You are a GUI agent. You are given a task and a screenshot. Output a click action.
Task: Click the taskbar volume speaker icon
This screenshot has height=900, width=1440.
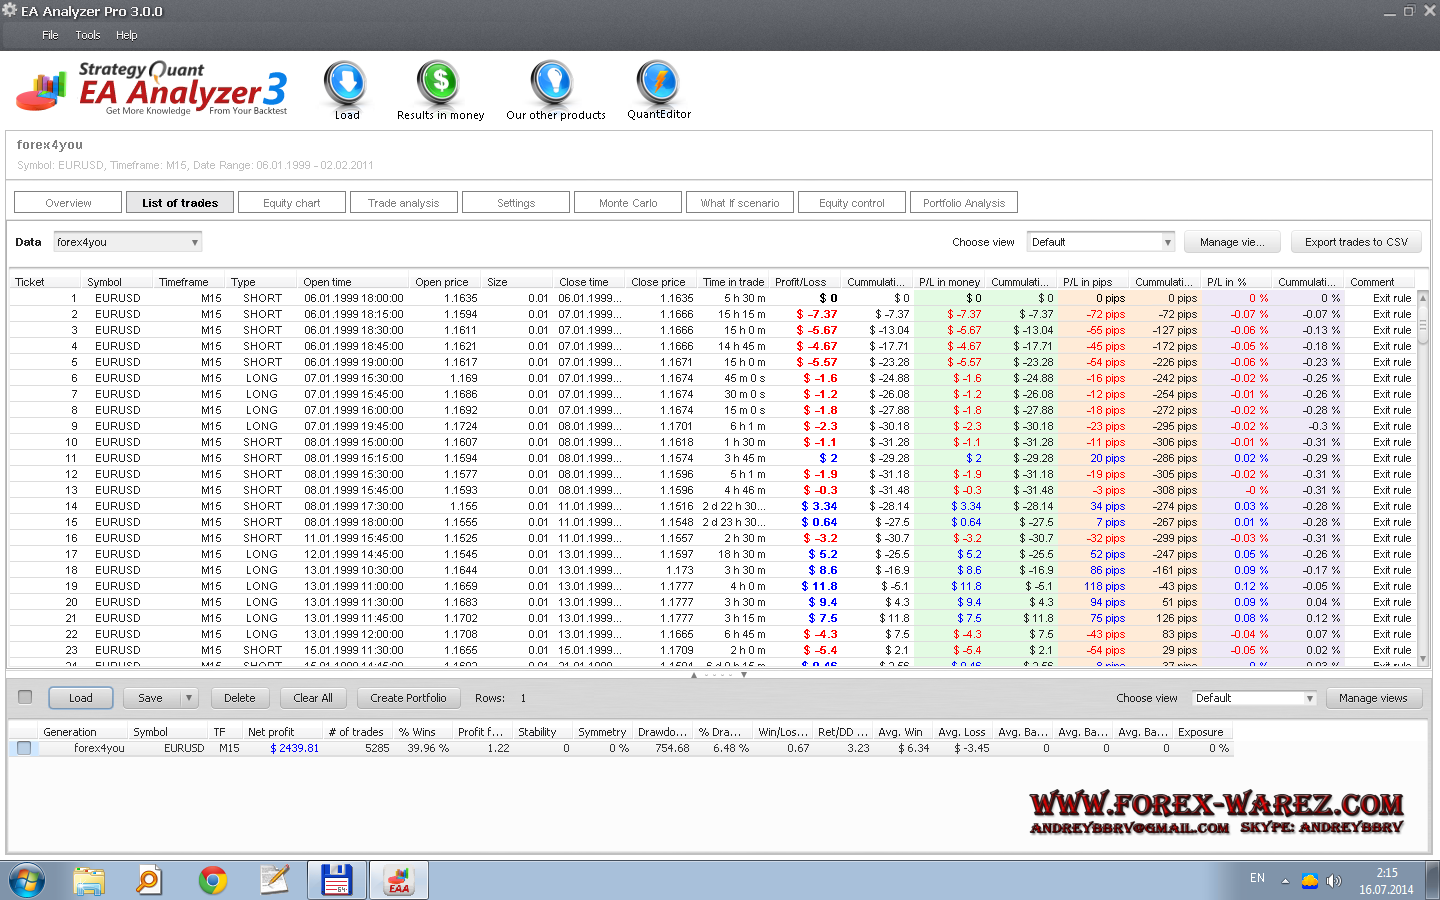(x=1333, y=881)
